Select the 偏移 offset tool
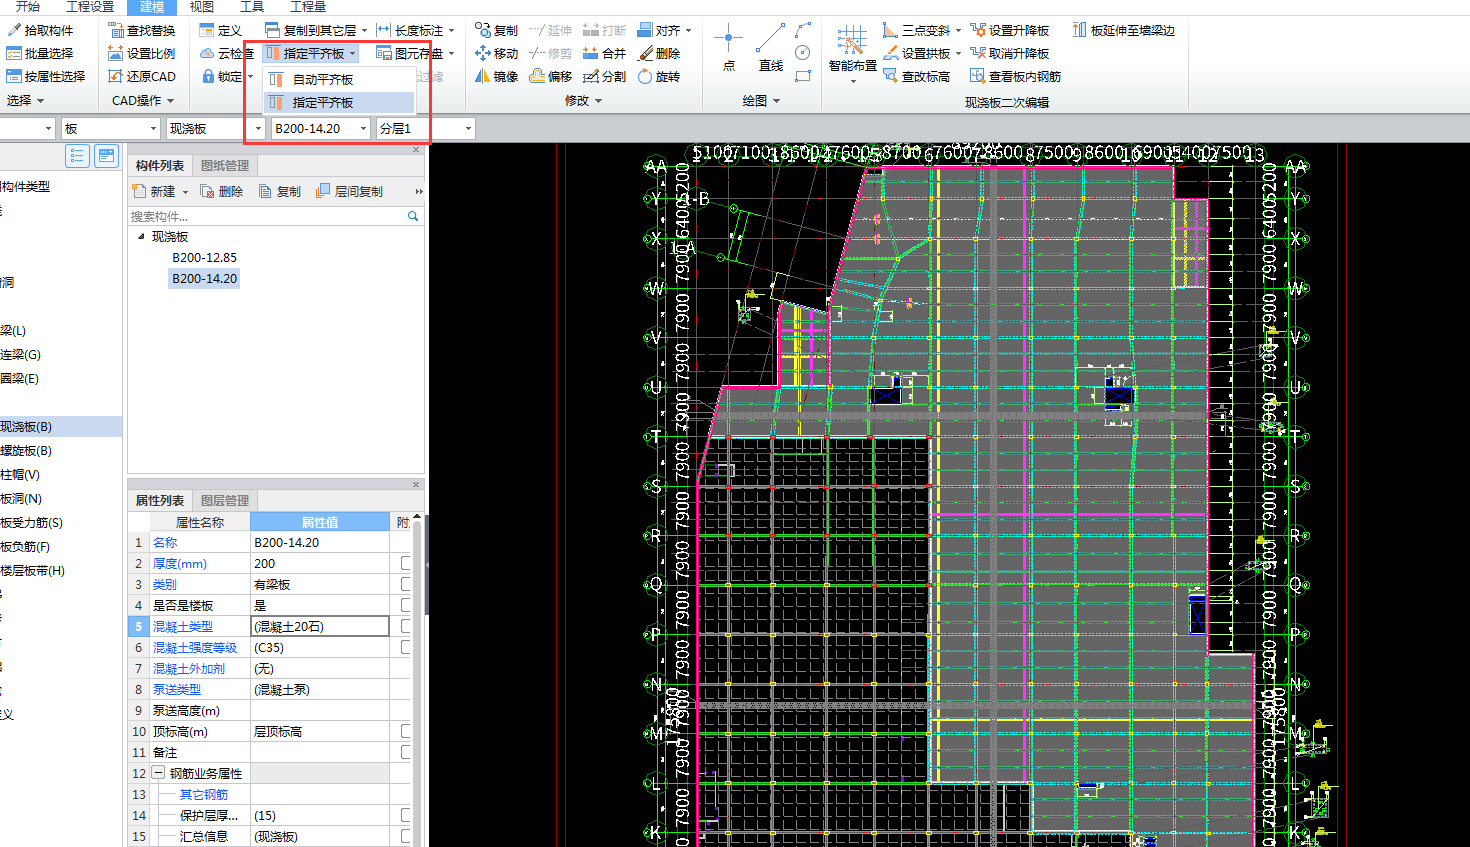 551,76
